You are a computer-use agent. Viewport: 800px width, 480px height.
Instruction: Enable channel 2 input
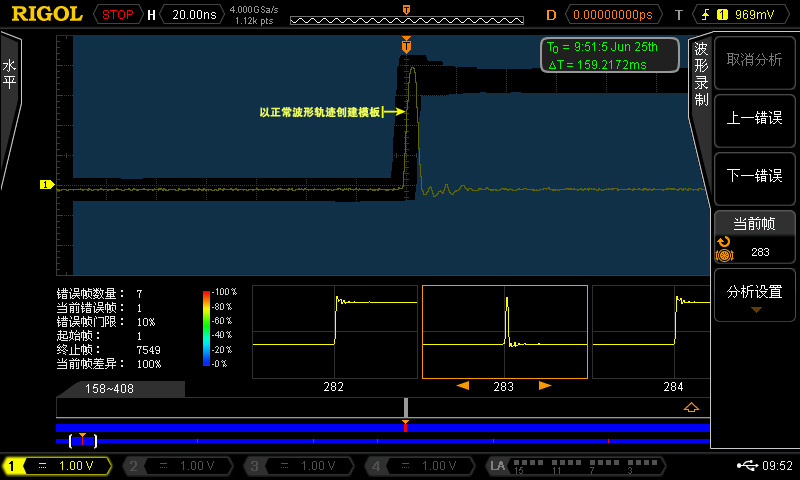pos(179,466)
